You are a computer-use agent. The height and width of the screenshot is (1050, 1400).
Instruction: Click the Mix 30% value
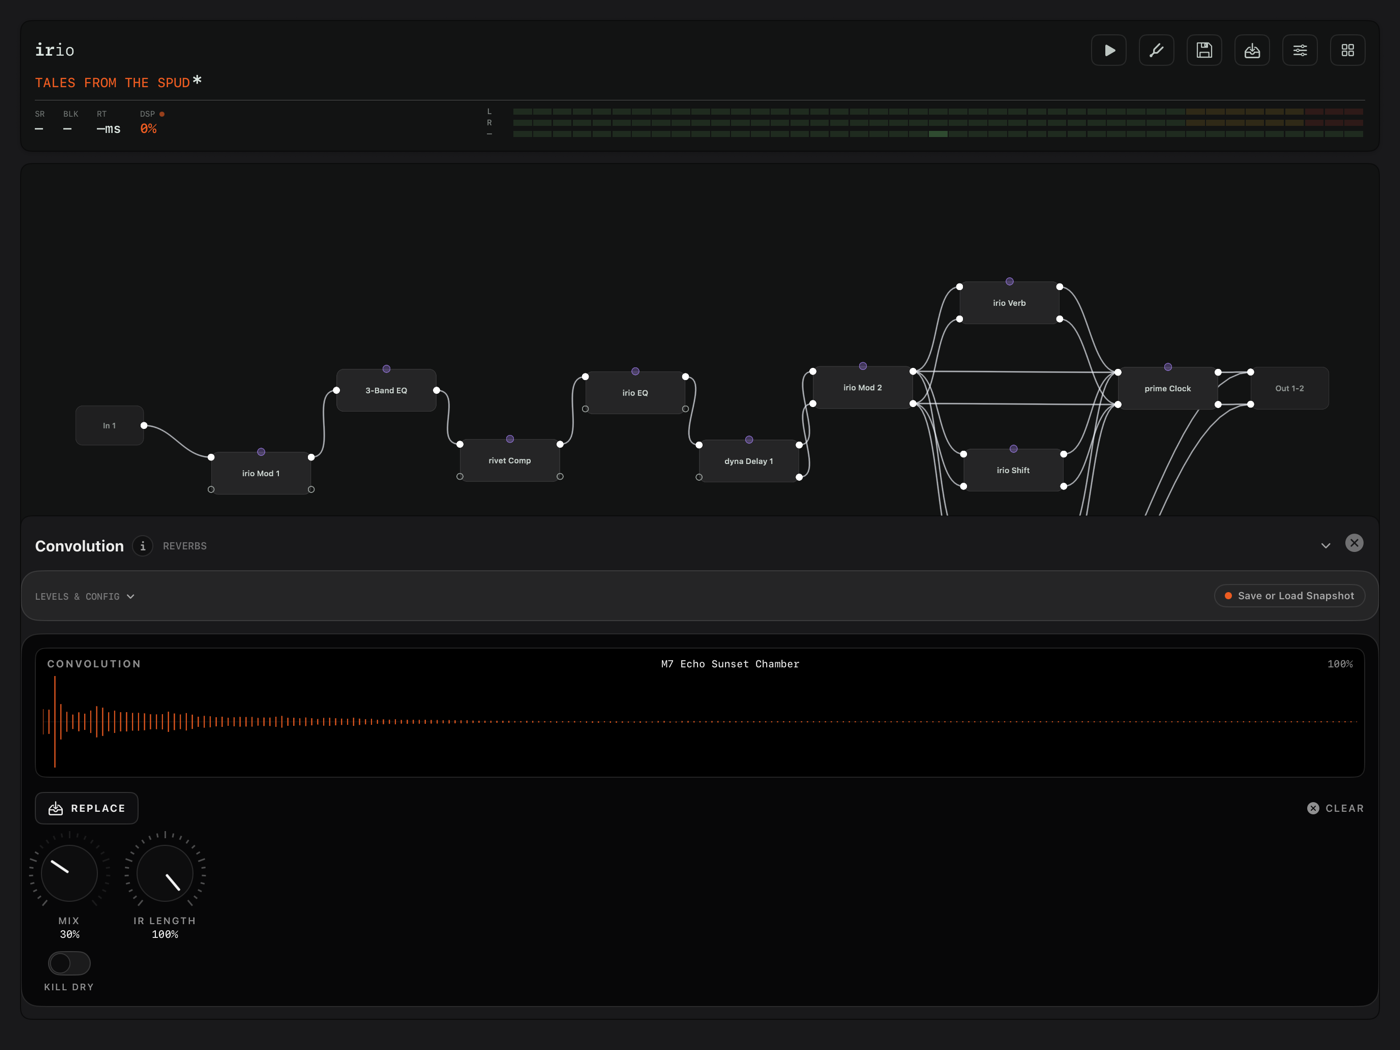[x=69, y=935]
